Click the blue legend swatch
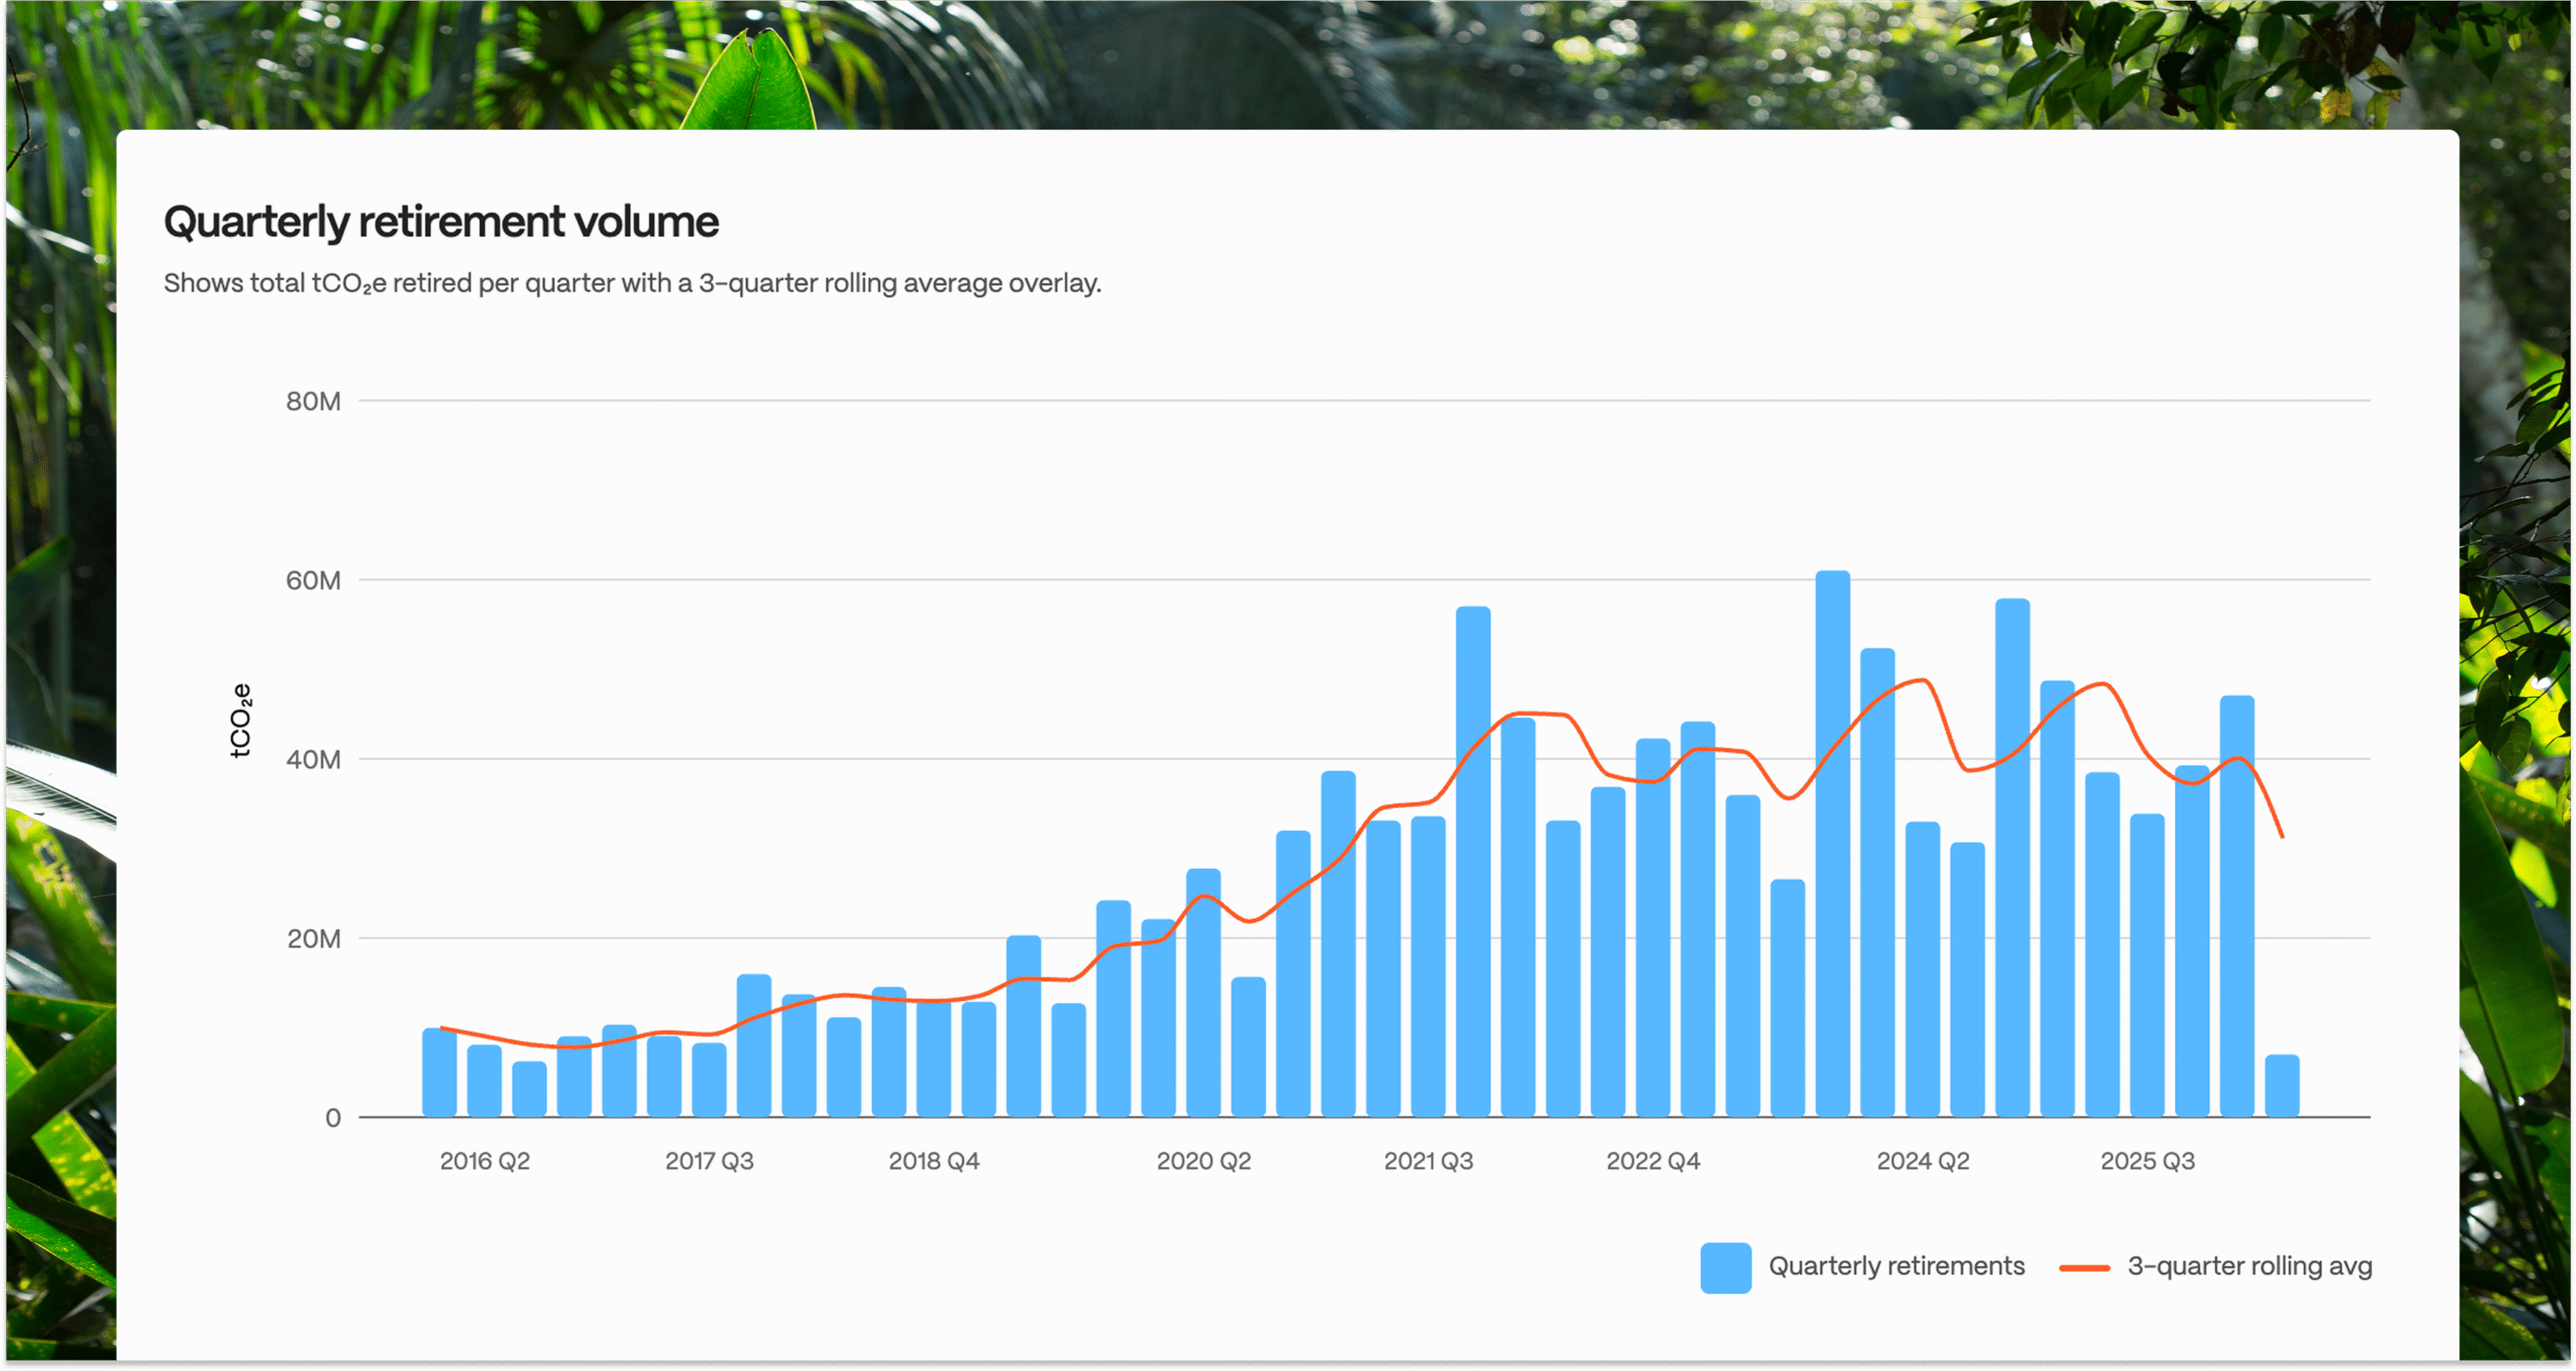The image size is (2576, 1371). [1725, 1265]
